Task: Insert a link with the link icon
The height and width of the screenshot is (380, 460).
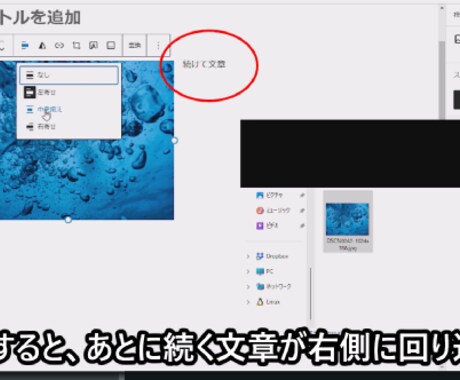Action: coord(59,45)
